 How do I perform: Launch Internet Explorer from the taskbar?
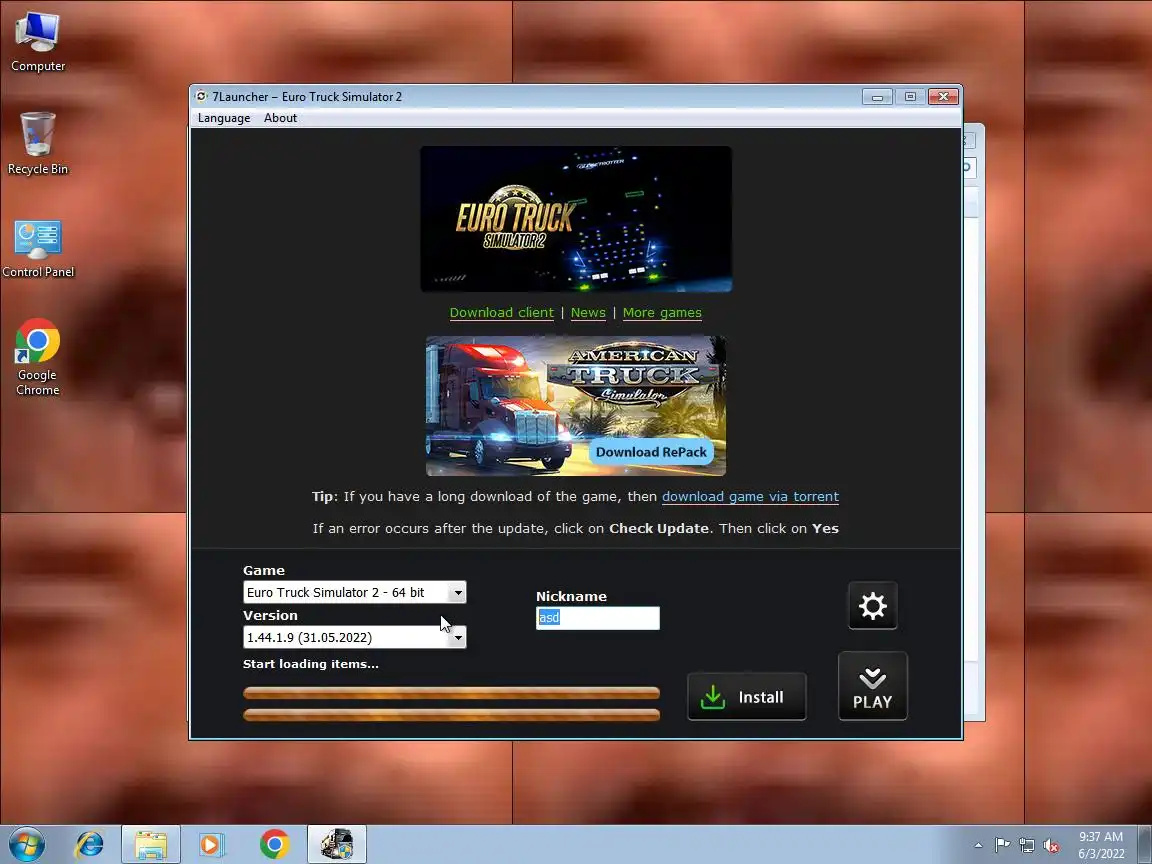[x=90, y=844]
